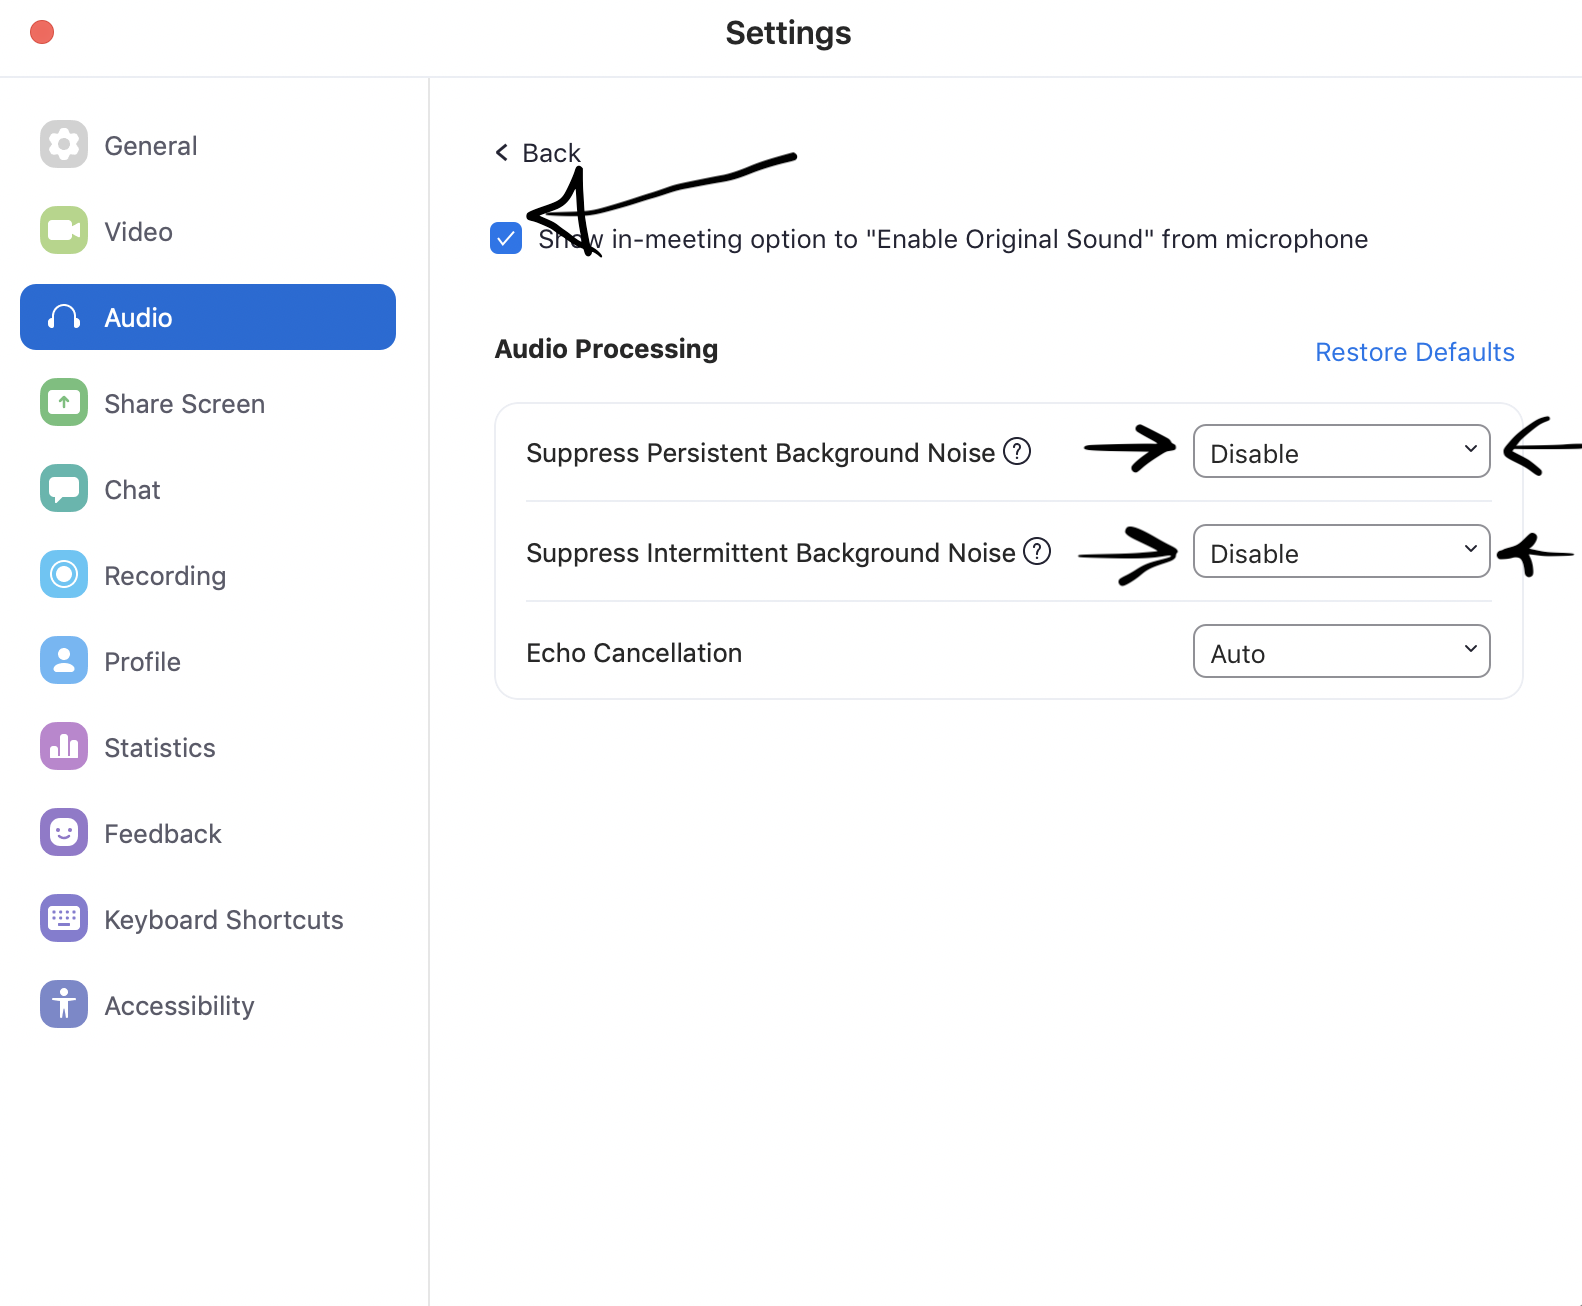Open the Recording settings icon
The width and height of the screenshot is (1582, 1306).
tap(64, 575)
